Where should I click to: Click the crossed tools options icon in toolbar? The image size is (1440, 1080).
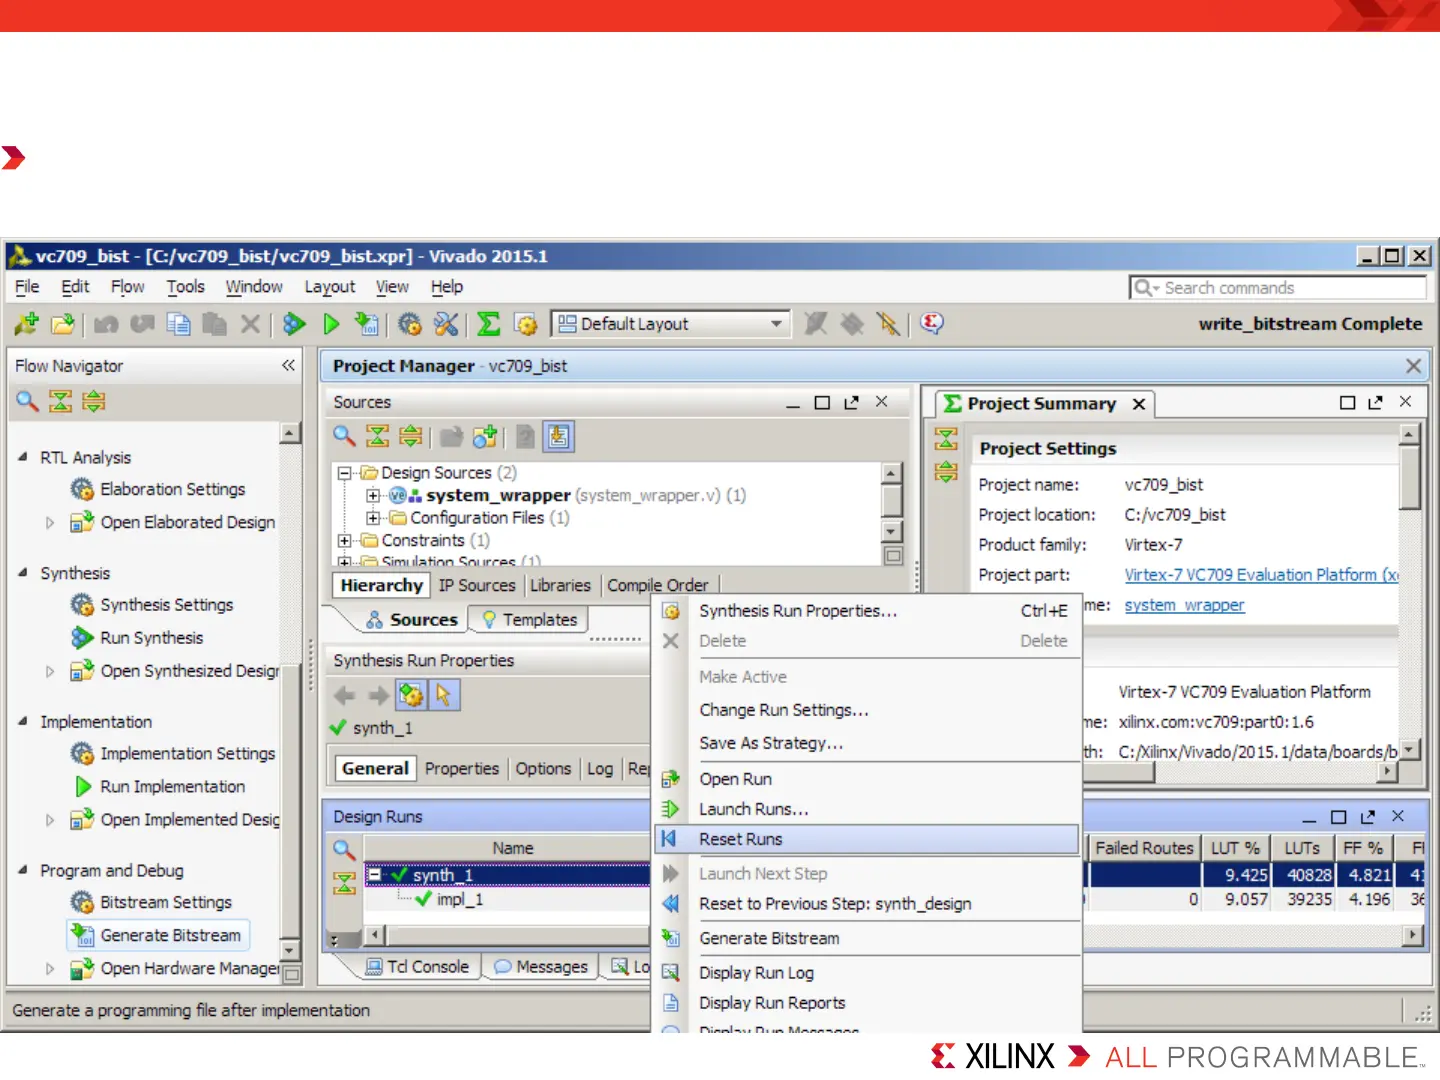(x=446, y=324)
